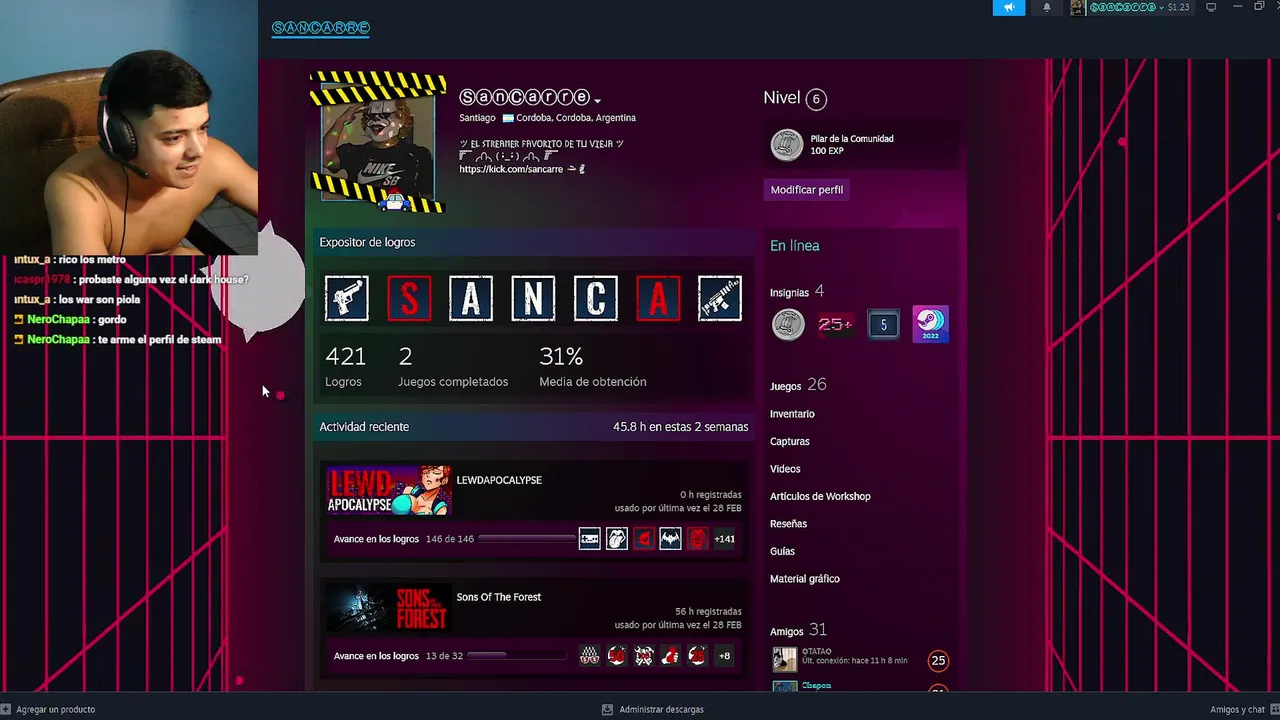Open the LEWDAPOCALYPSE game banner
Screen dimensions: 1280x720
click(389, 490)
